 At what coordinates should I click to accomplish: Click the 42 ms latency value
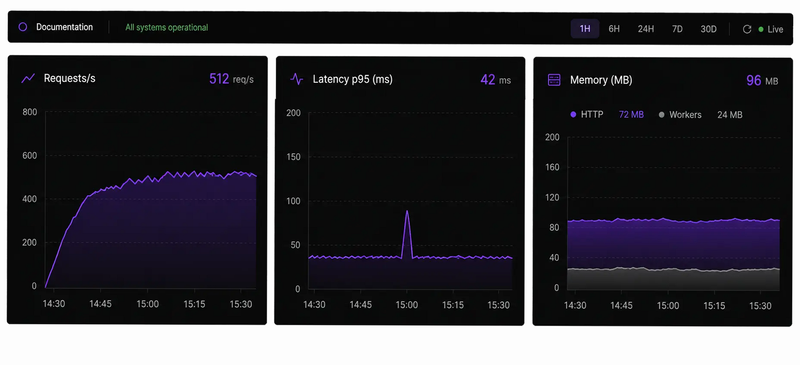tap(495, 80)
